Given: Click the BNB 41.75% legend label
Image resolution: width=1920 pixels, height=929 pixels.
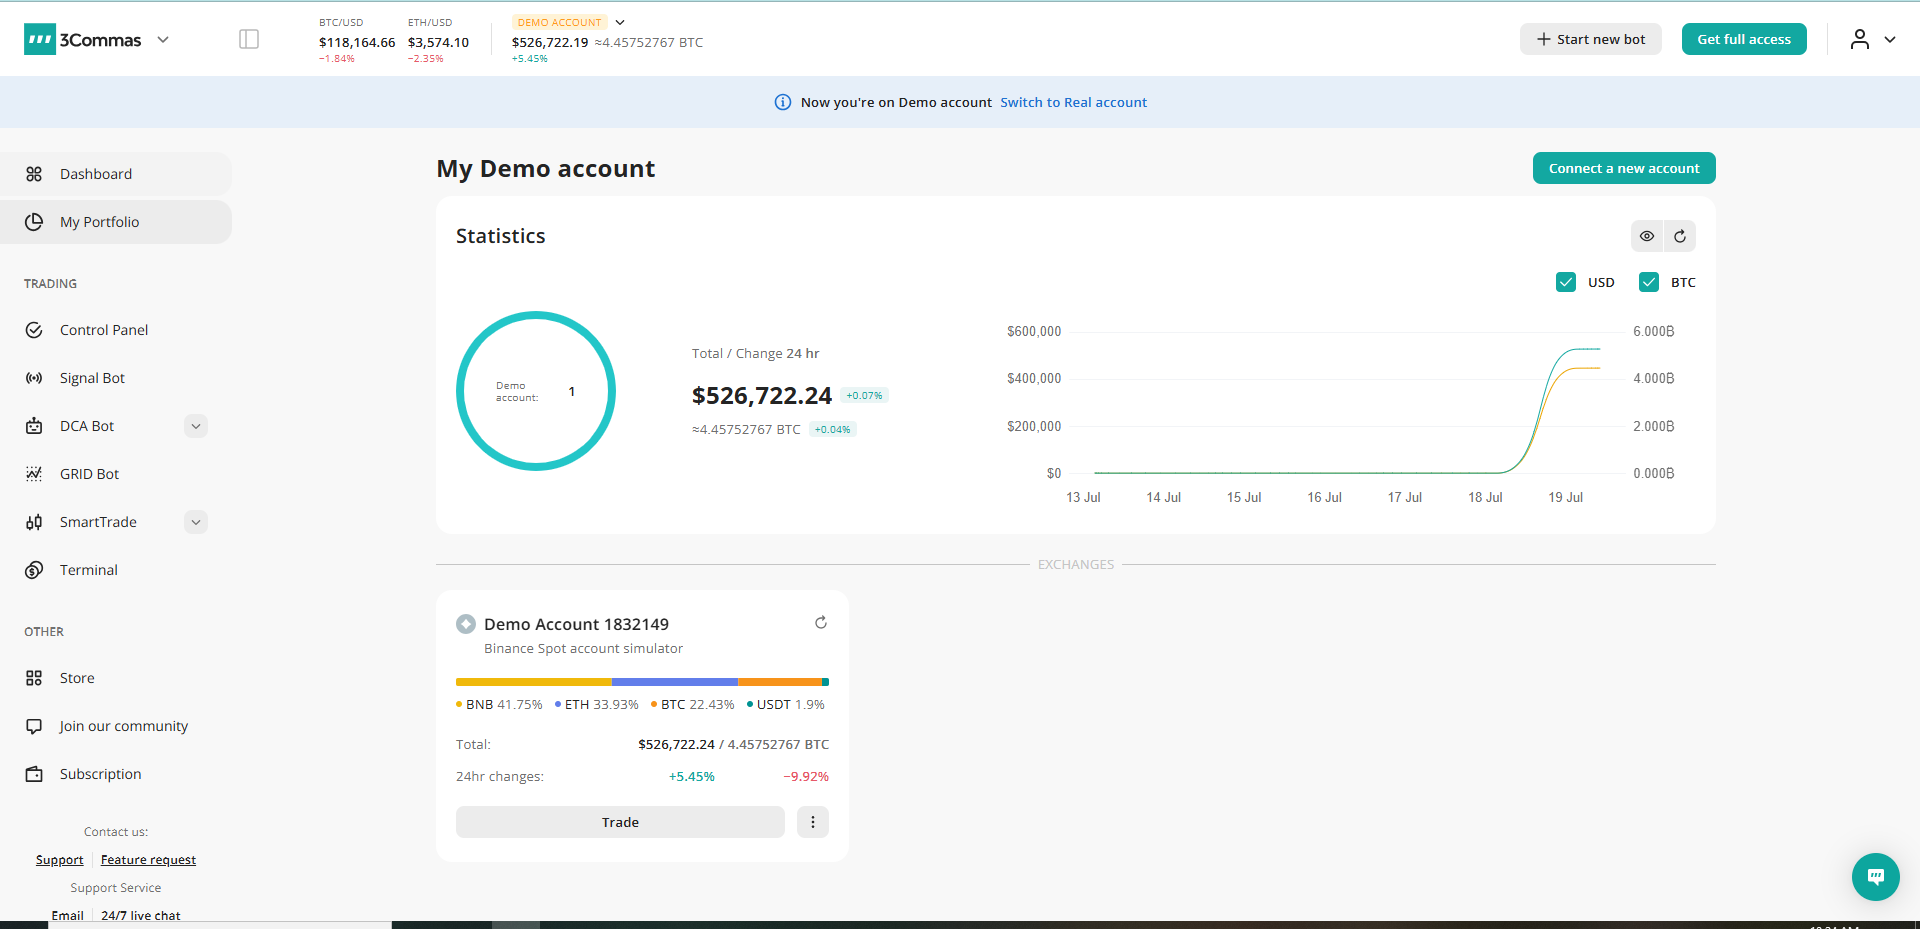Looking at the screenshot, I should point(499,705).
